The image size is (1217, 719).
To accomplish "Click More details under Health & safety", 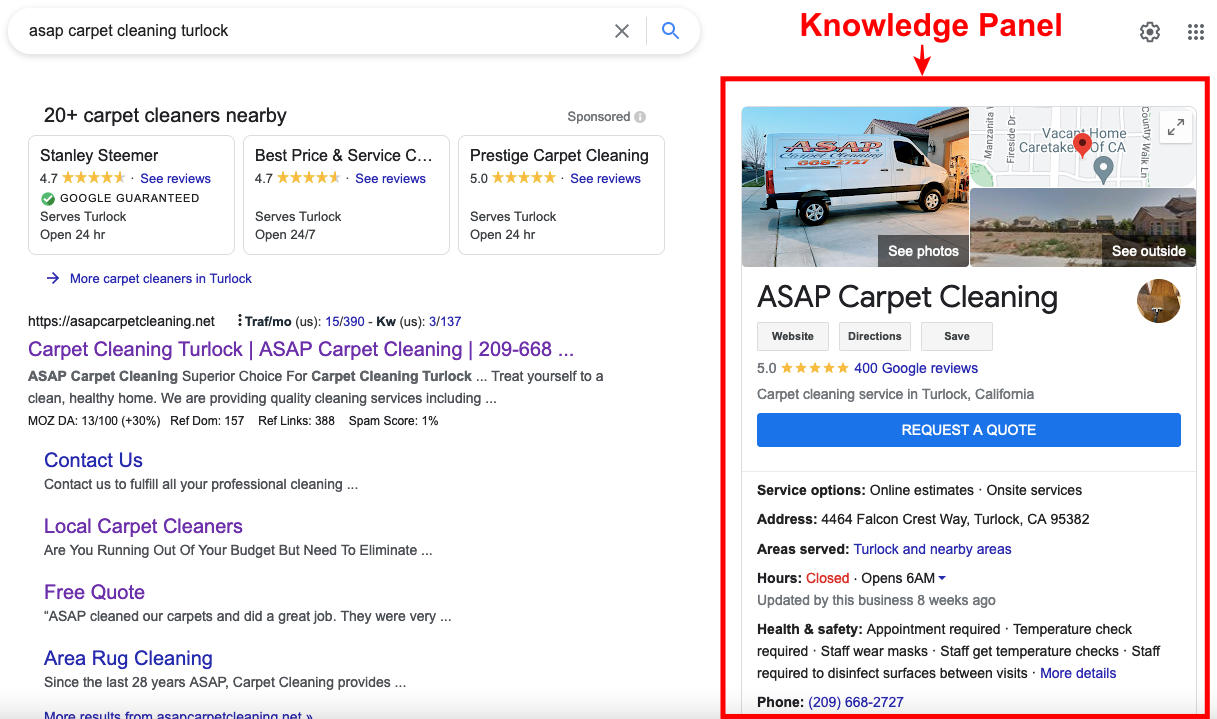I will click(1078, 673).
